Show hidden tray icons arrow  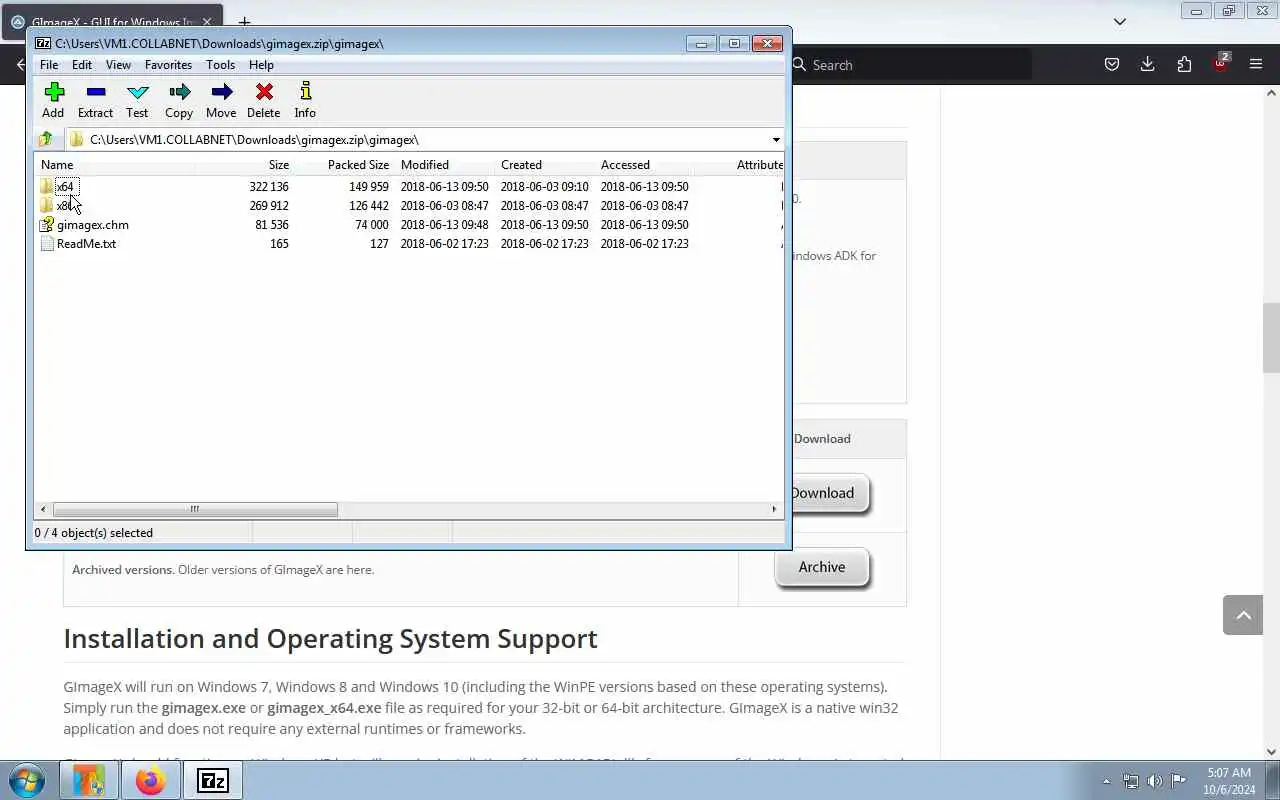tap(1106, 781)
